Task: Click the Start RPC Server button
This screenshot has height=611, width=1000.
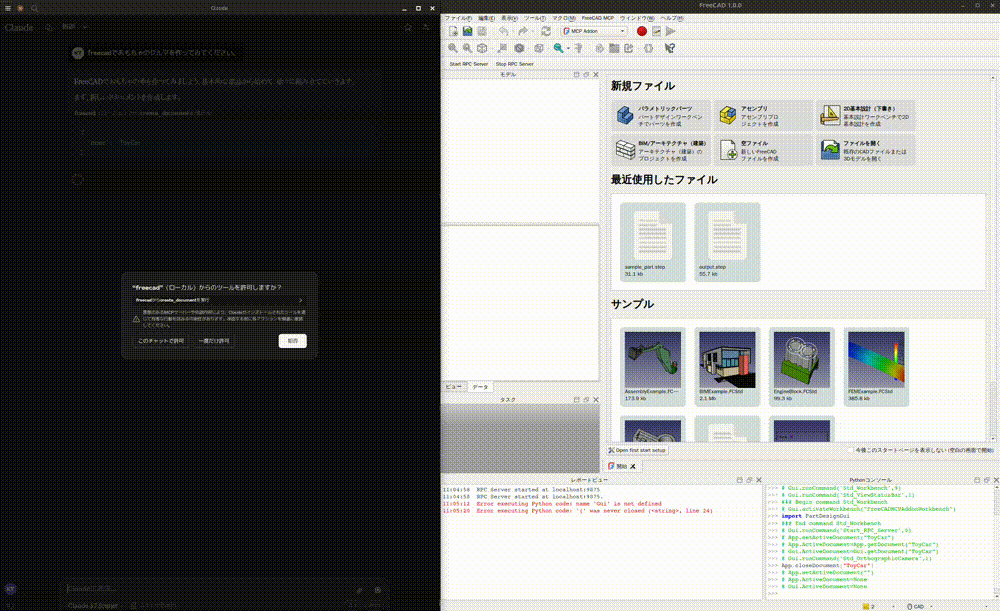Action: coord(468,63)
